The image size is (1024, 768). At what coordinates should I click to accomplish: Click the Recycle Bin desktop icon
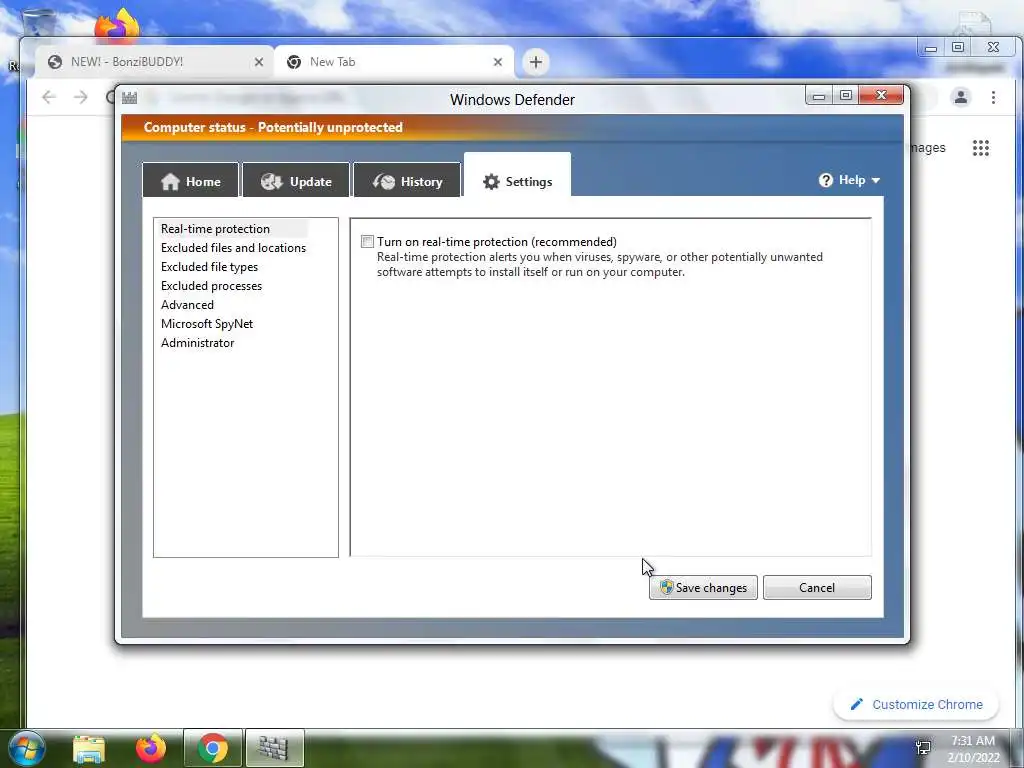[x=38, y=21]
